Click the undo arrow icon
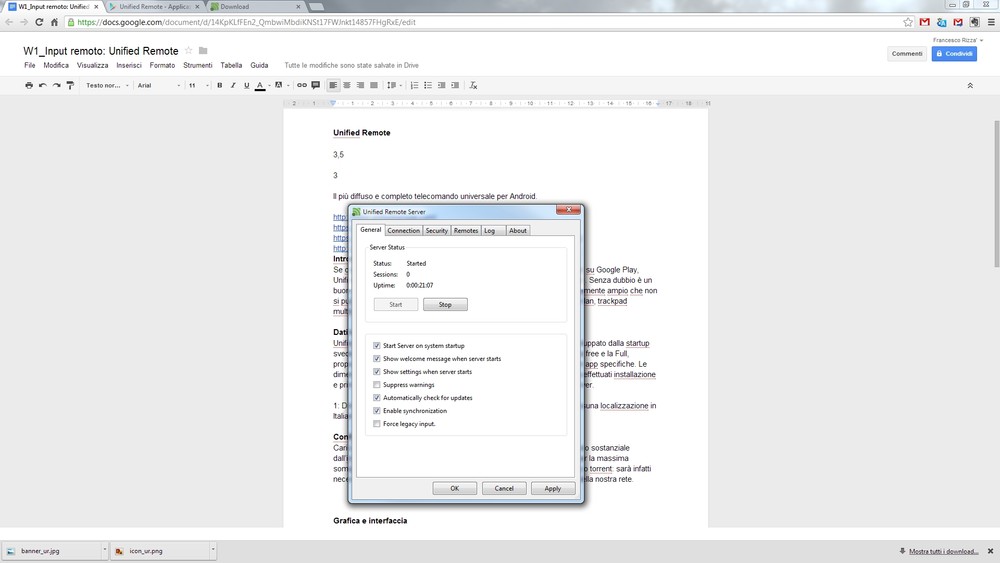Image resolution: width=1000 pixels, height=563 pixels. pyautogui.click(x=43, y=86)
